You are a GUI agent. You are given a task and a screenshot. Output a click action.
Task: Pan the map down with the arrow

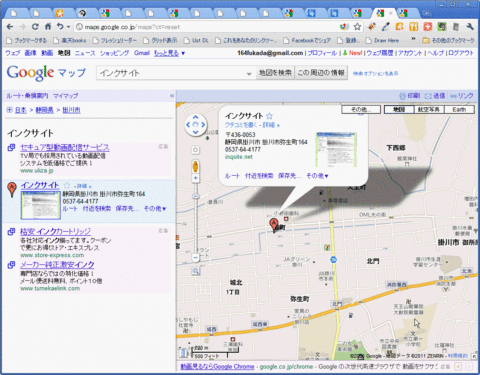196,132
